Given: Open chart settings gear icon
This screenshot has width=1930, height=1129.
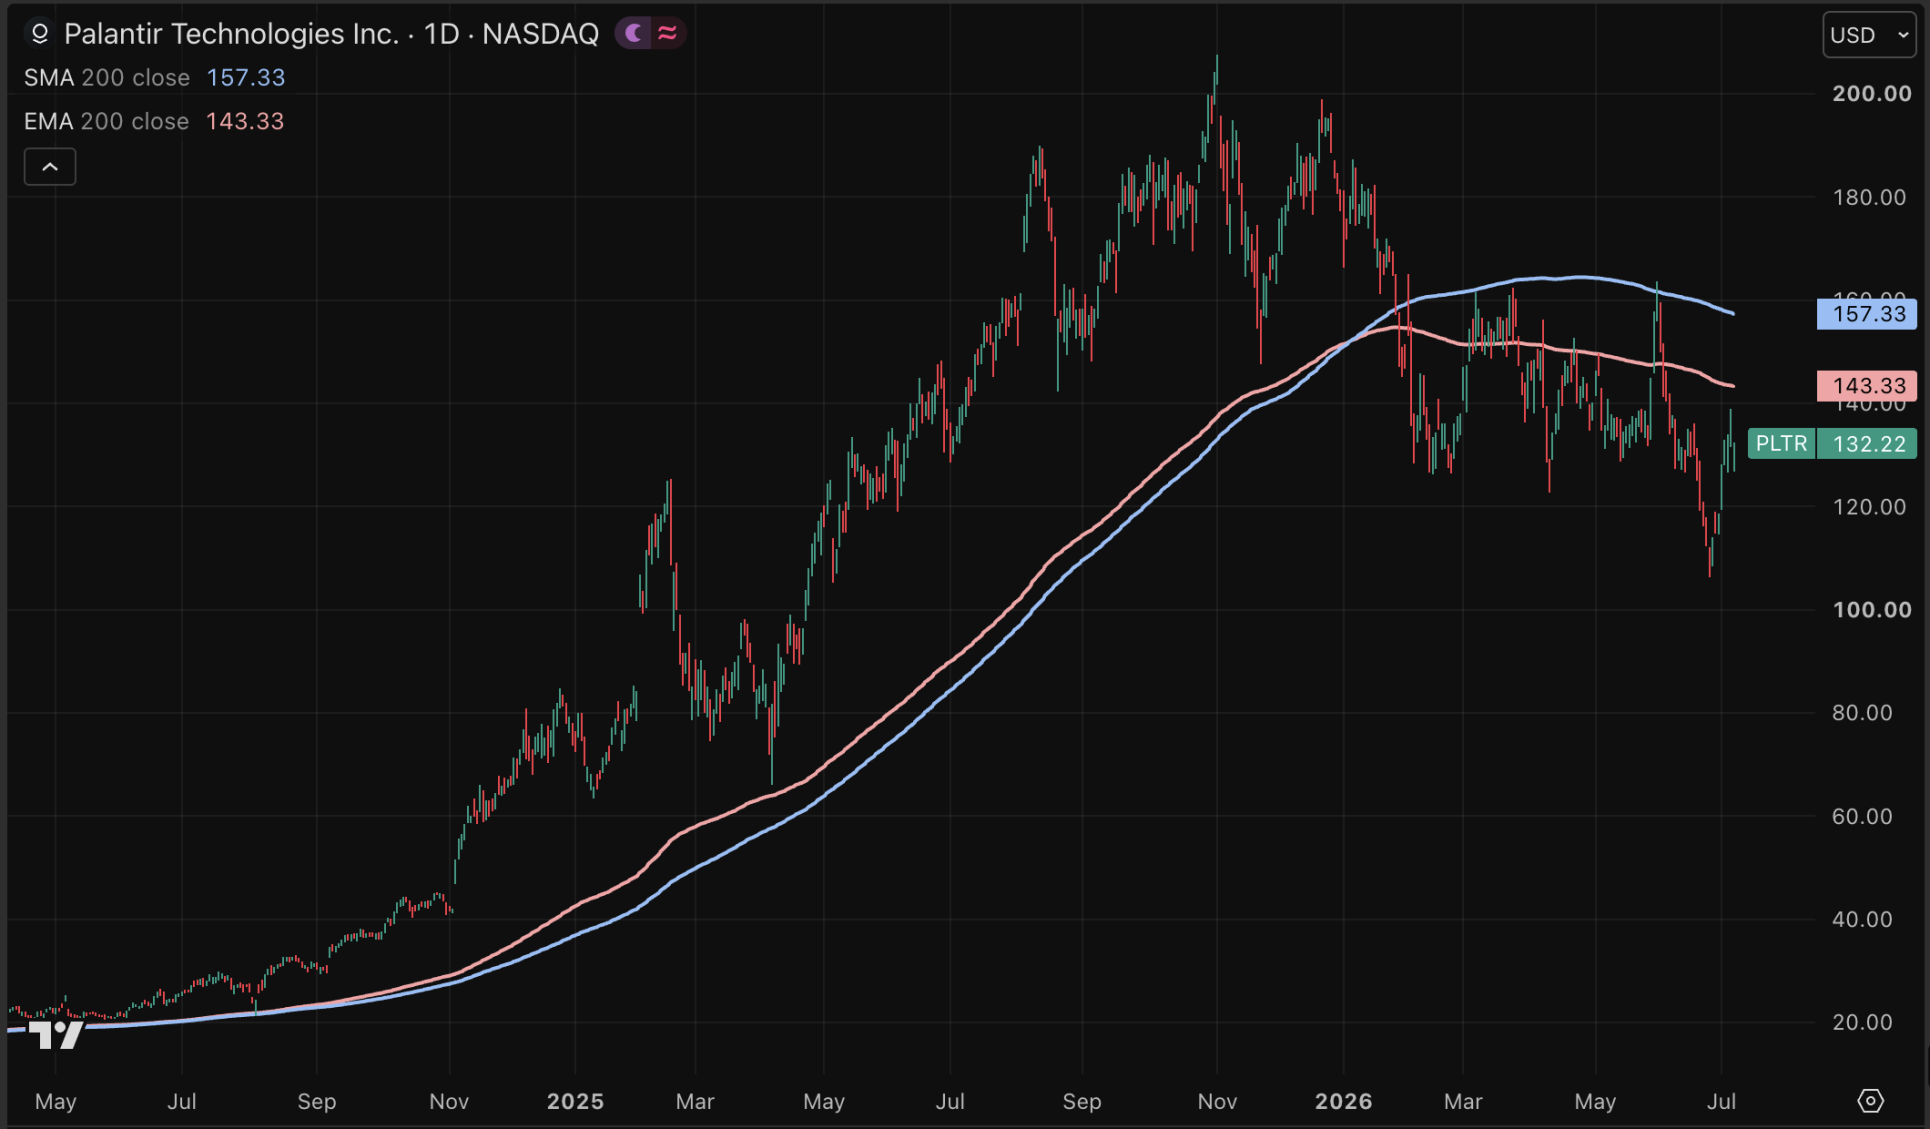Looking at the screenshot, I should (1870, 1101).
